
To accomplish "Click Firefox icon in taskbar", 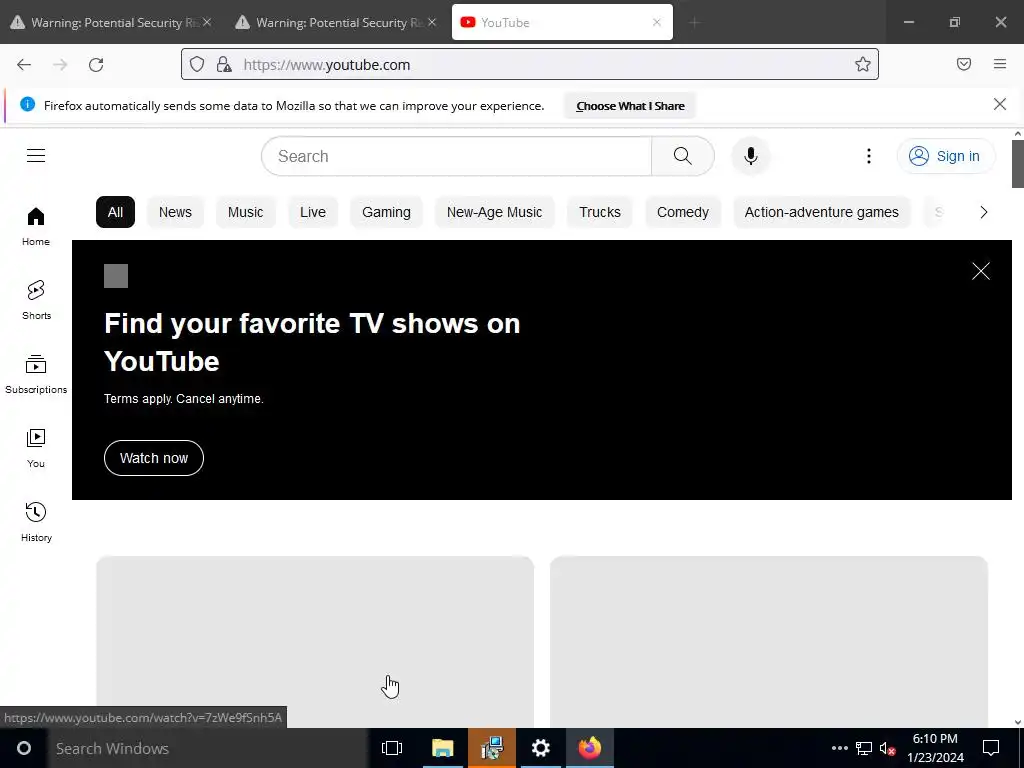I will (590, 748).
